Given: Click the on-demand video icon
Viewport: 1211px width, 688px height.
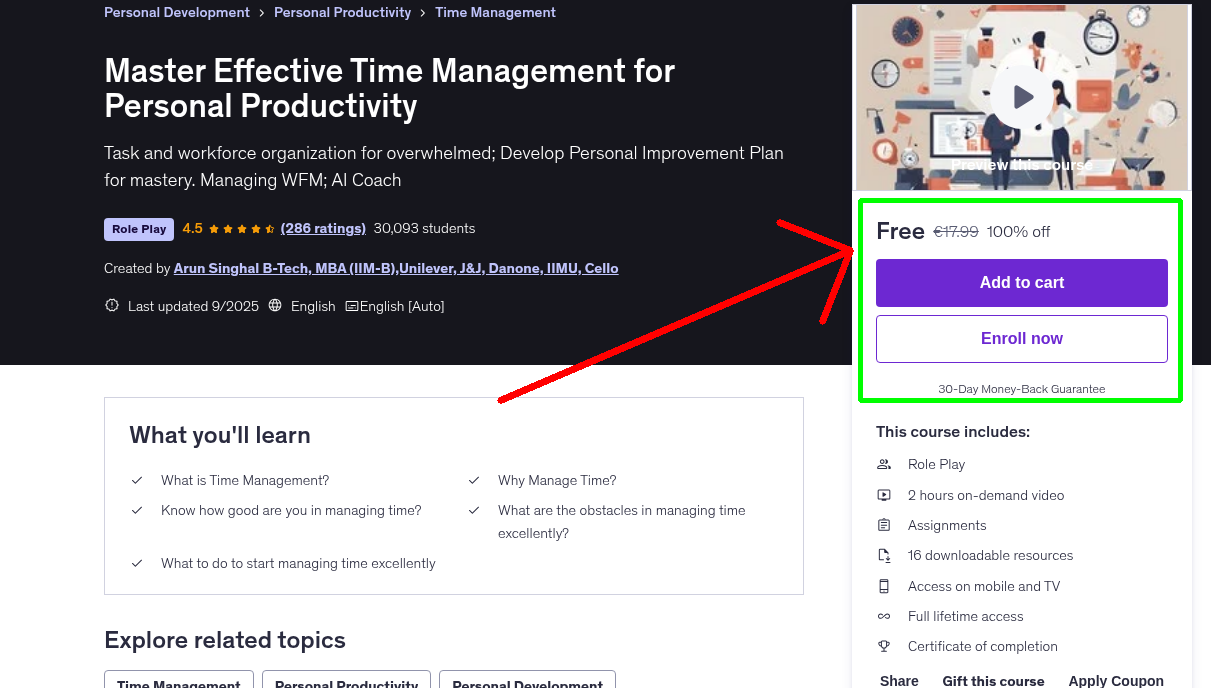Looking at the screenshot, I should pos(884,494).
